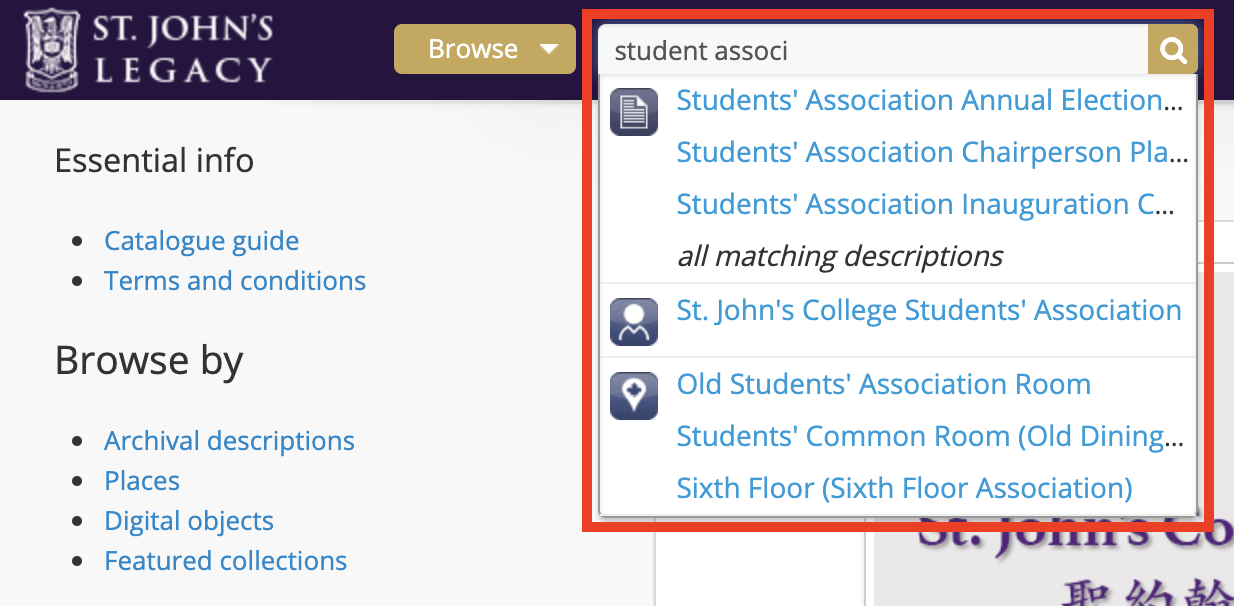Click the St. John's Legacy crest logo
The width and height of the screenshot is (1234, 606).
[52, 49]
